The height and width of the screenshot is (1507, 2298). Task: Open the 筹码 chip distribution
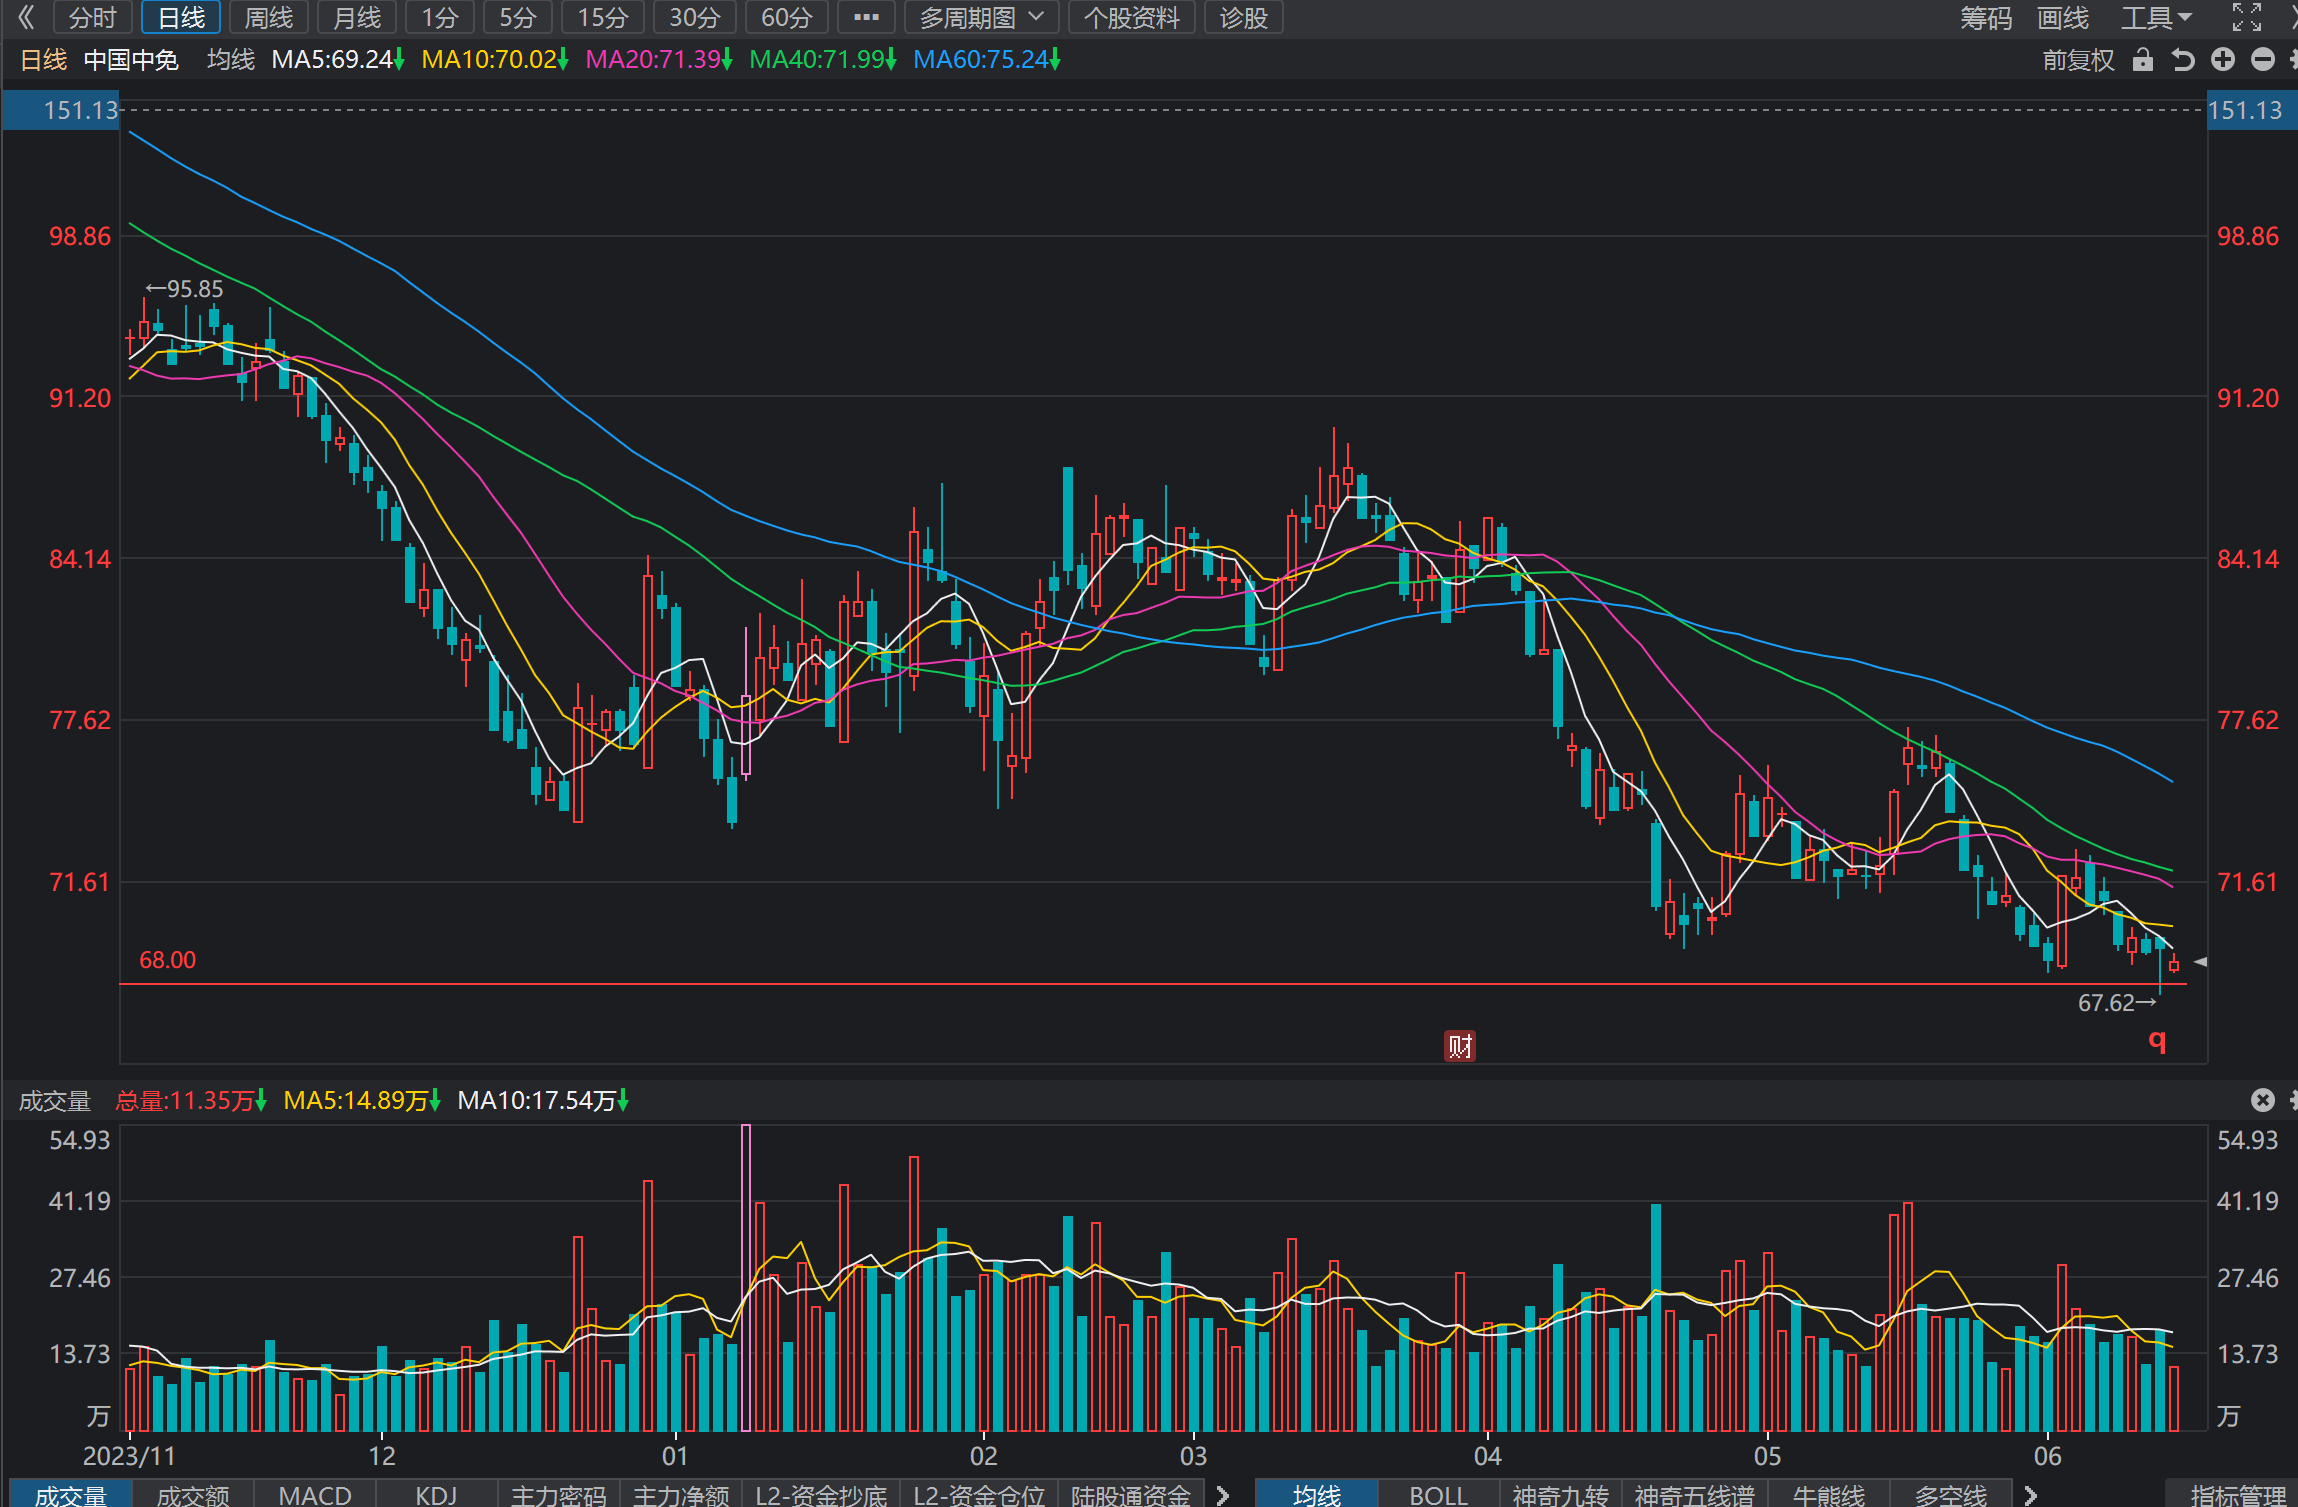1986,17
